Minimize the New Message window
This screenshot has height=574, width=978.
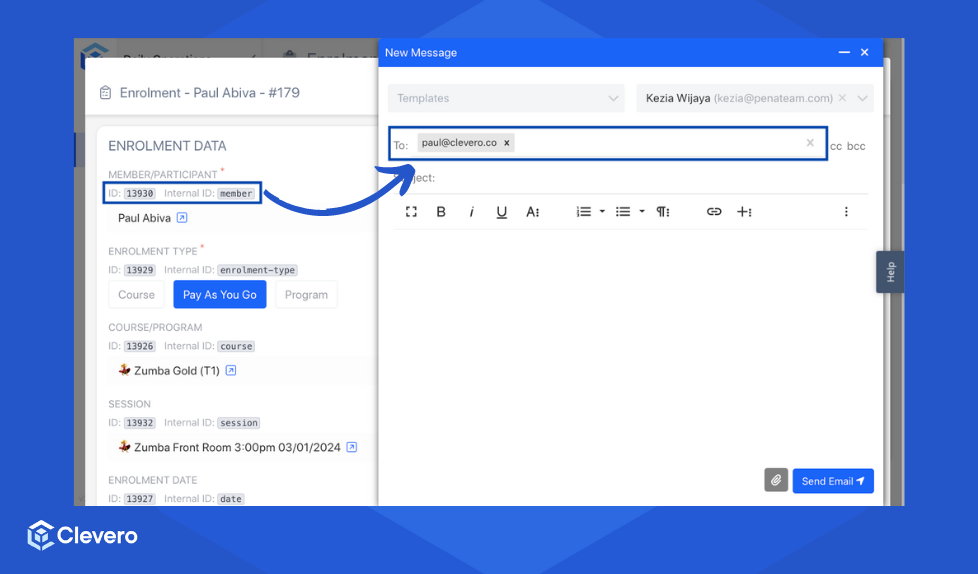click(x=844, y=52)
